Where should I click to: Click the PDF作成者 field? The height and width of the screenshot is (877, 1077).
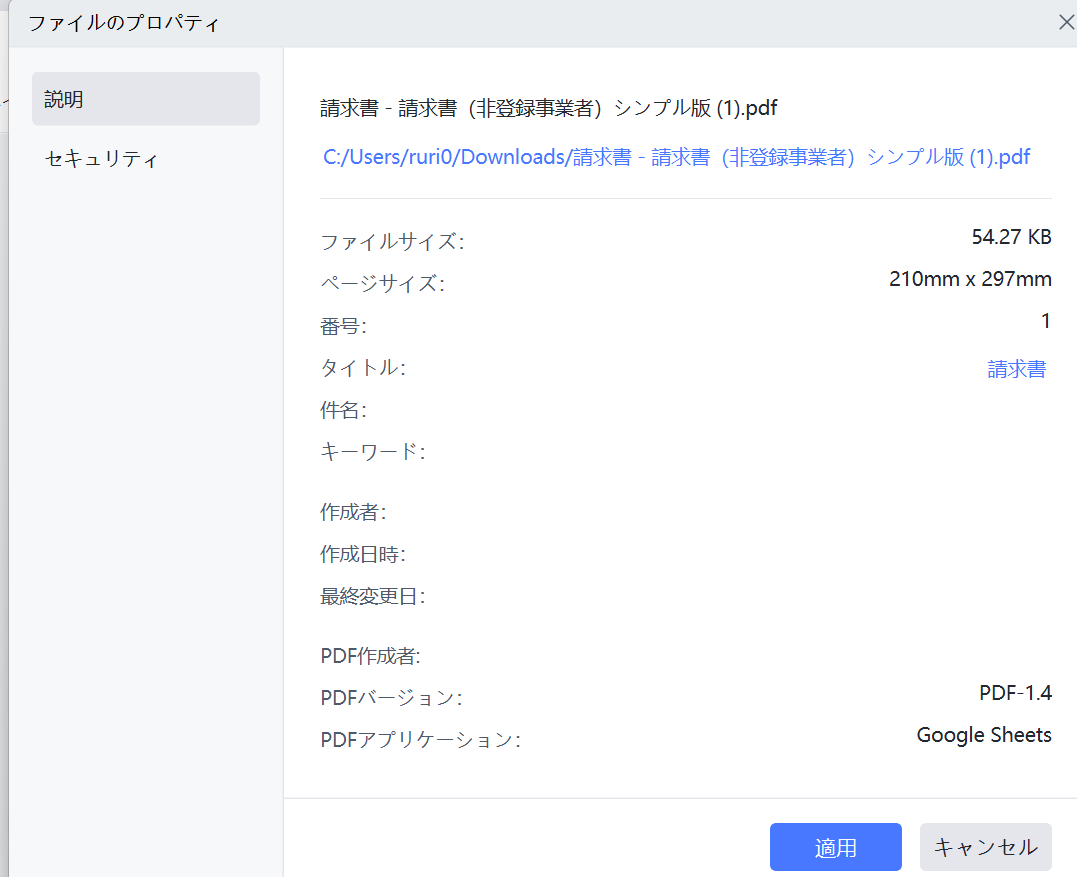click(x=700, y=656)
